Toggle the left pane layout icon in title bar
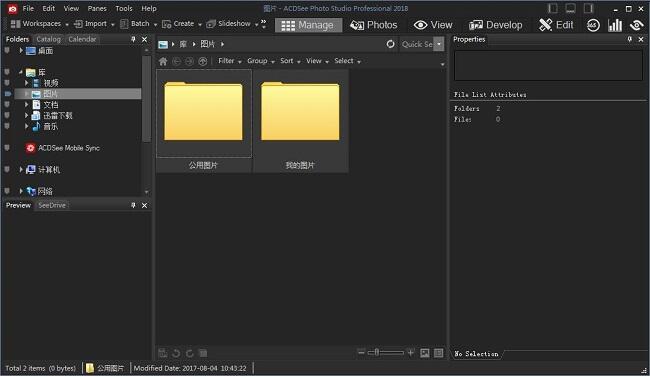 point(553,8)
